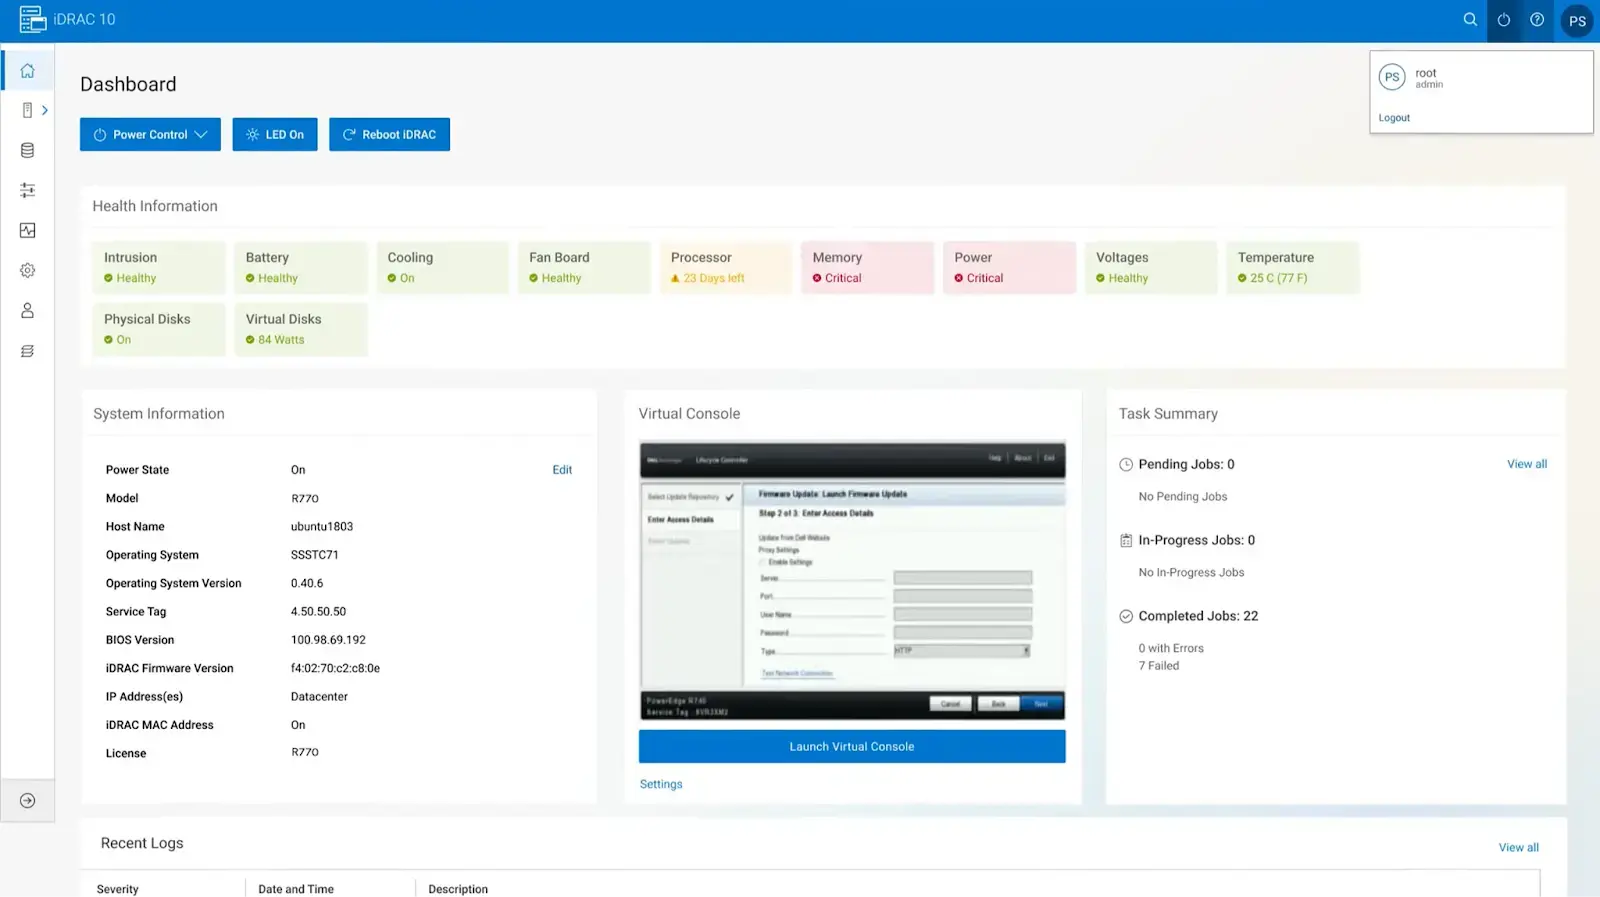
Task: Expand the sidebar with the arrow circle icon
Action: [x=27, y=800]
